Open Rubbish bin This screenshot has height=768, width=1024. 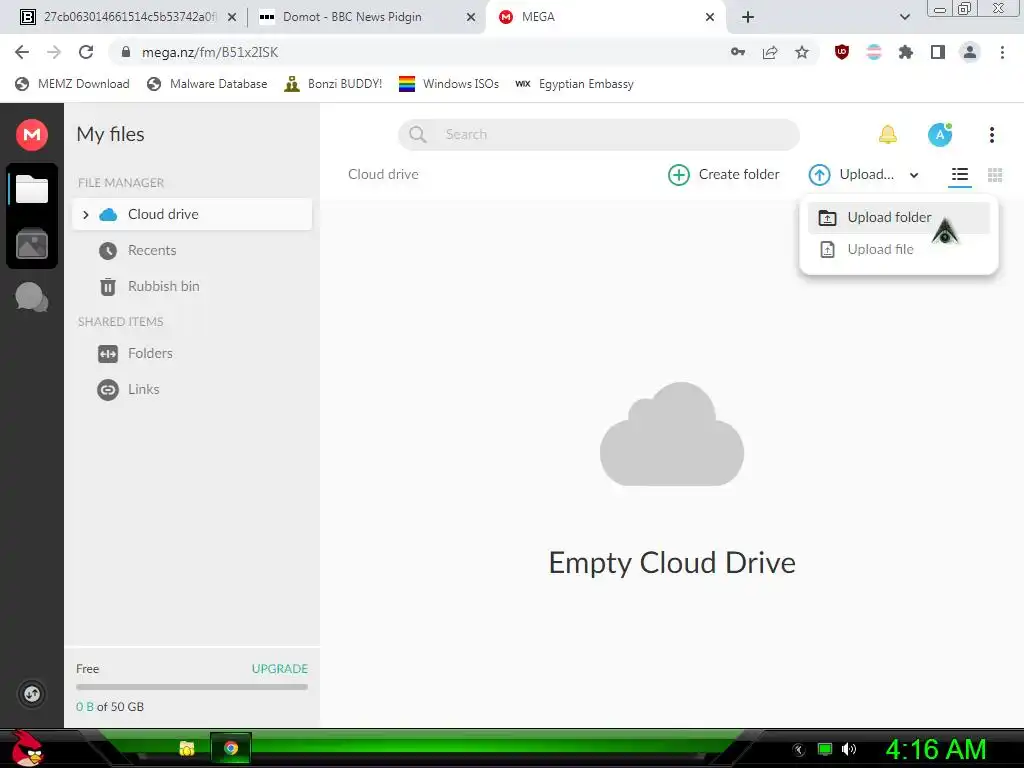point(163,286)
